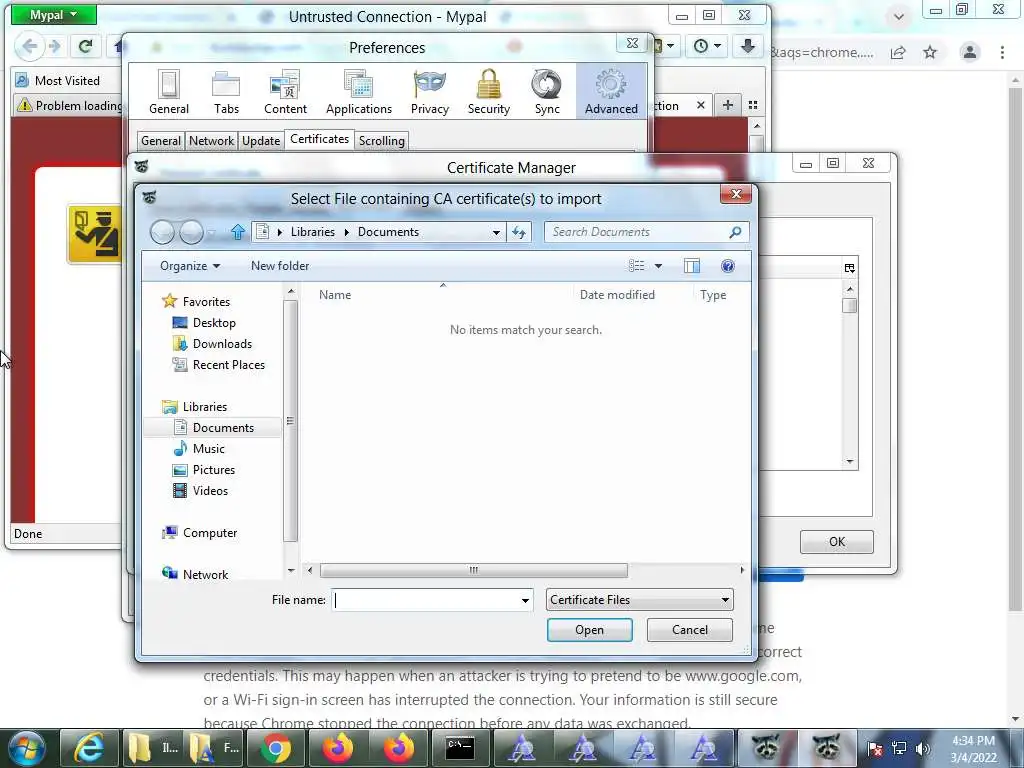The height and width of the screenshot is (768, 1024).
Task: Click the Change your view icon
Action: 637,266
